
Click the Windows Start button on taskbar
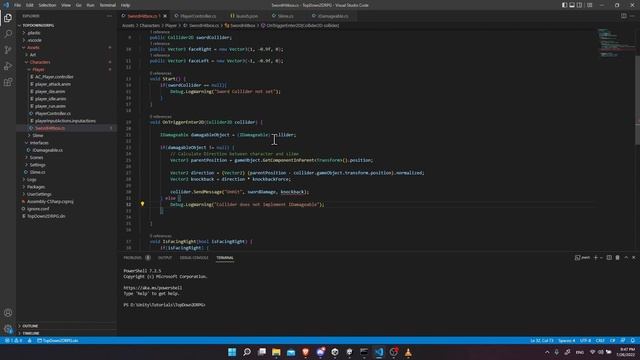coord(232,352)
